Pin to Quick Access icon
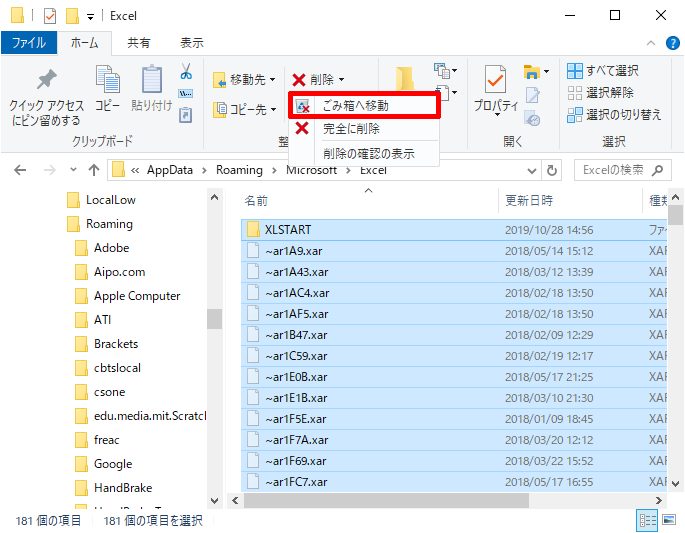 click(x=46, y=80)
